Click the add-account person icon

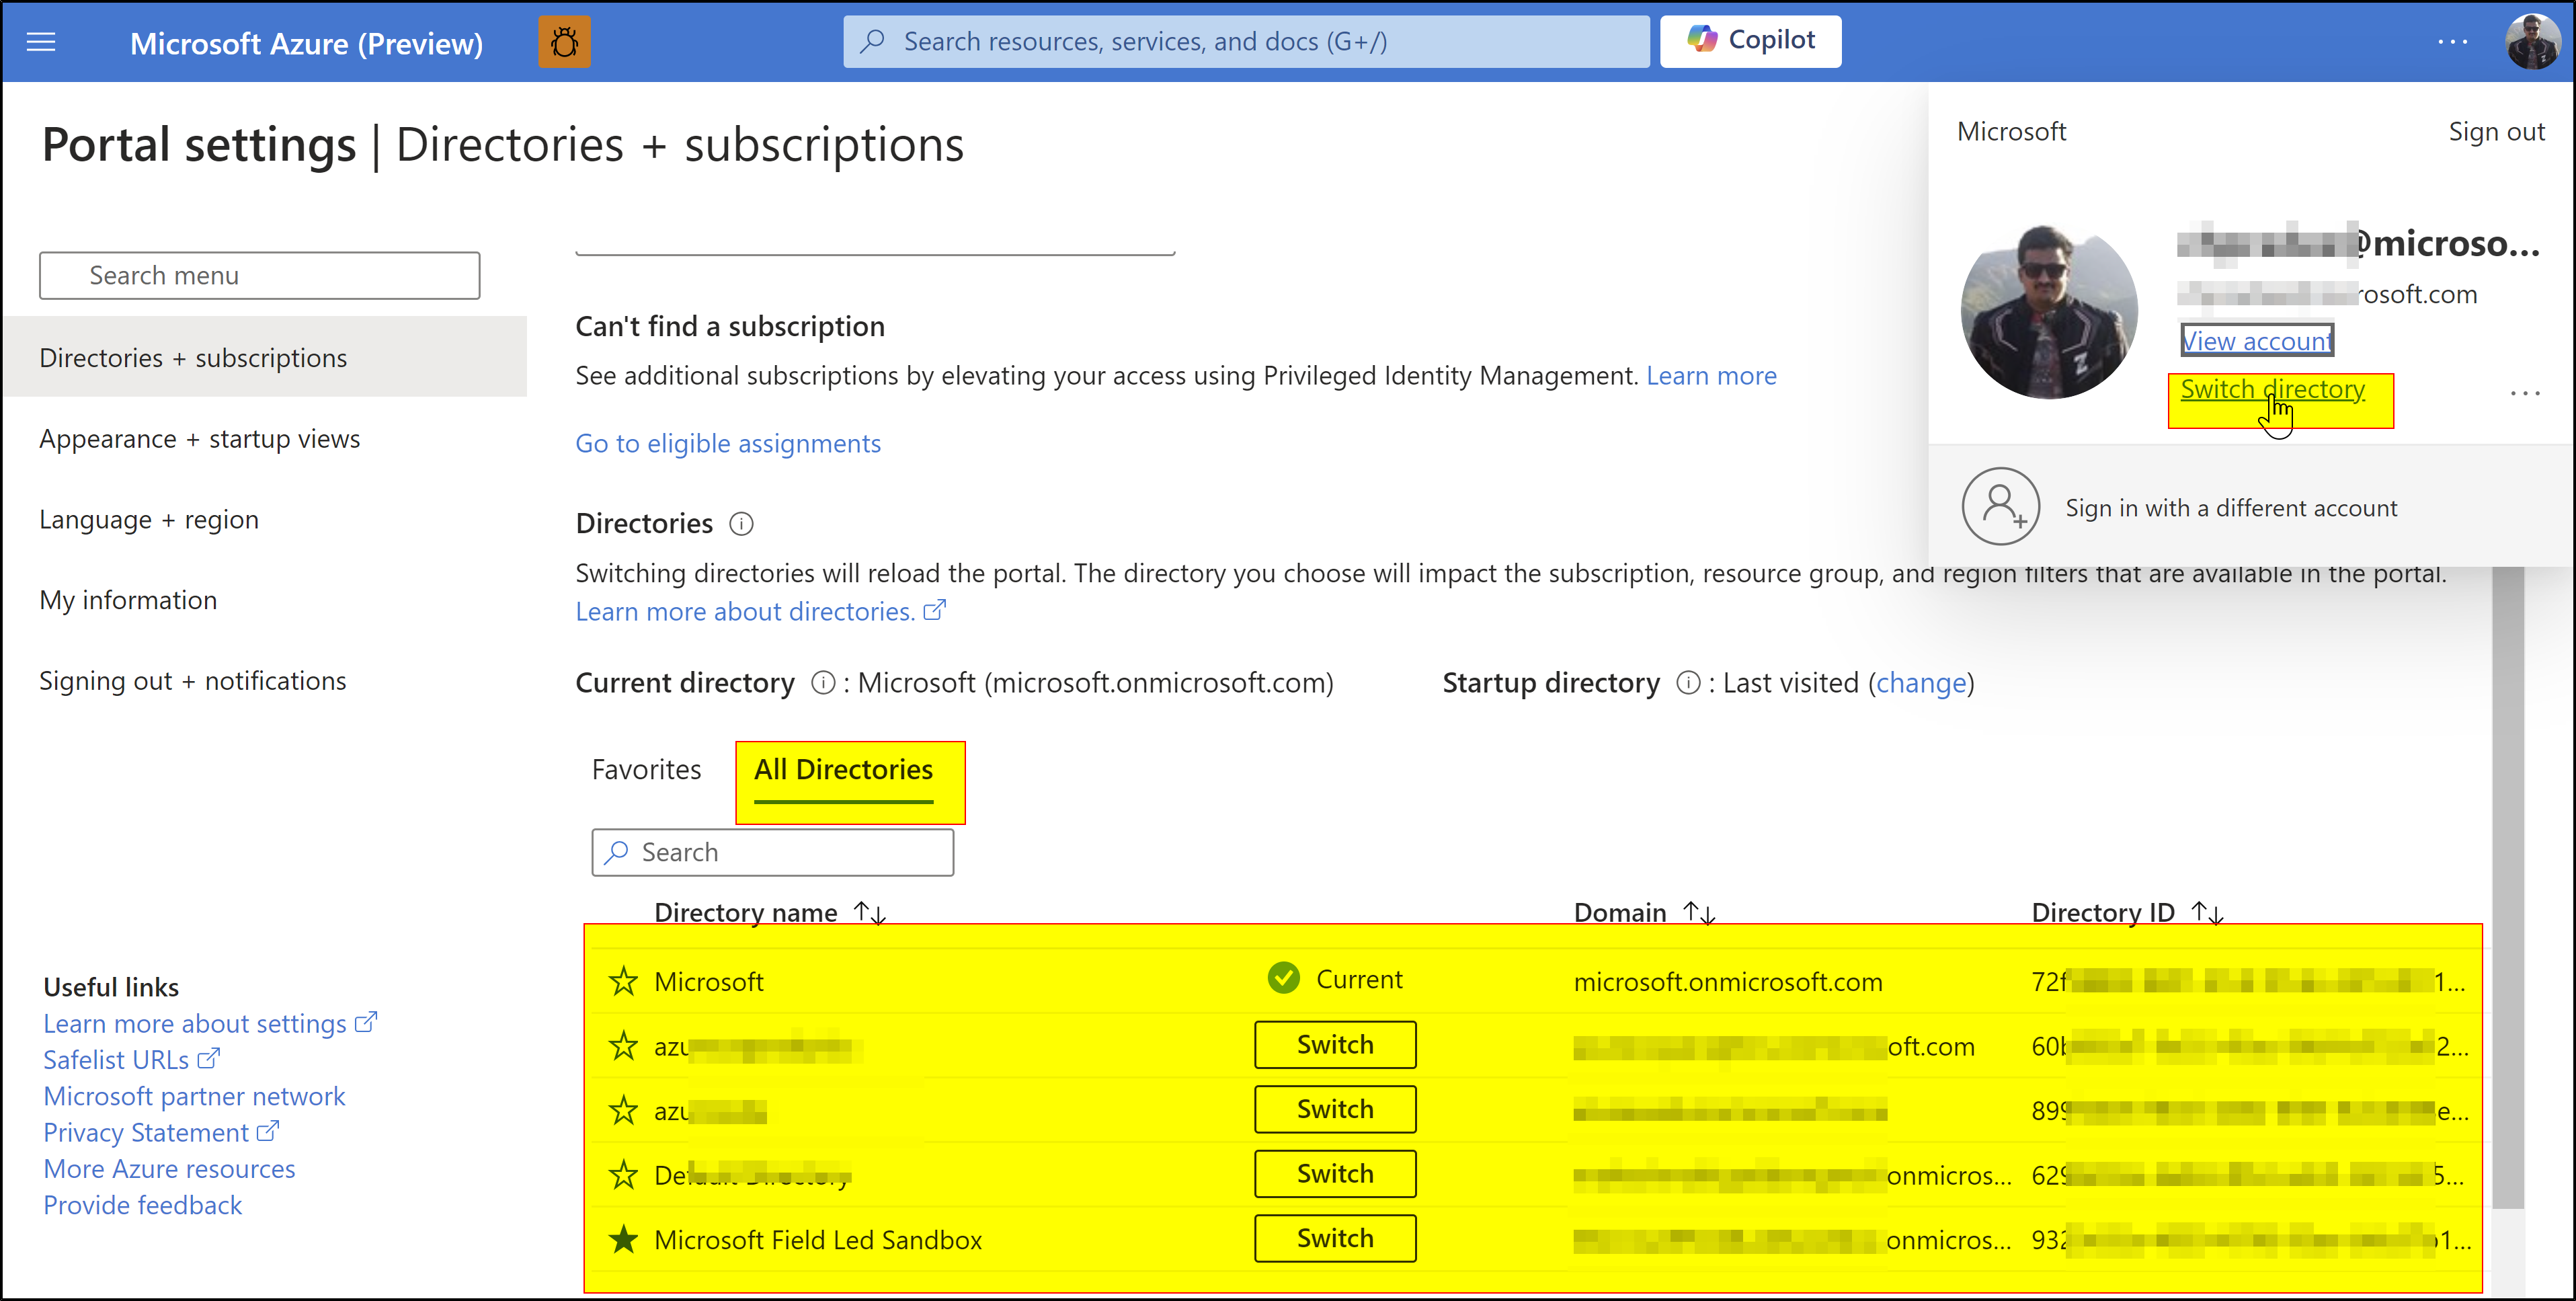(x=2000, y=506)
